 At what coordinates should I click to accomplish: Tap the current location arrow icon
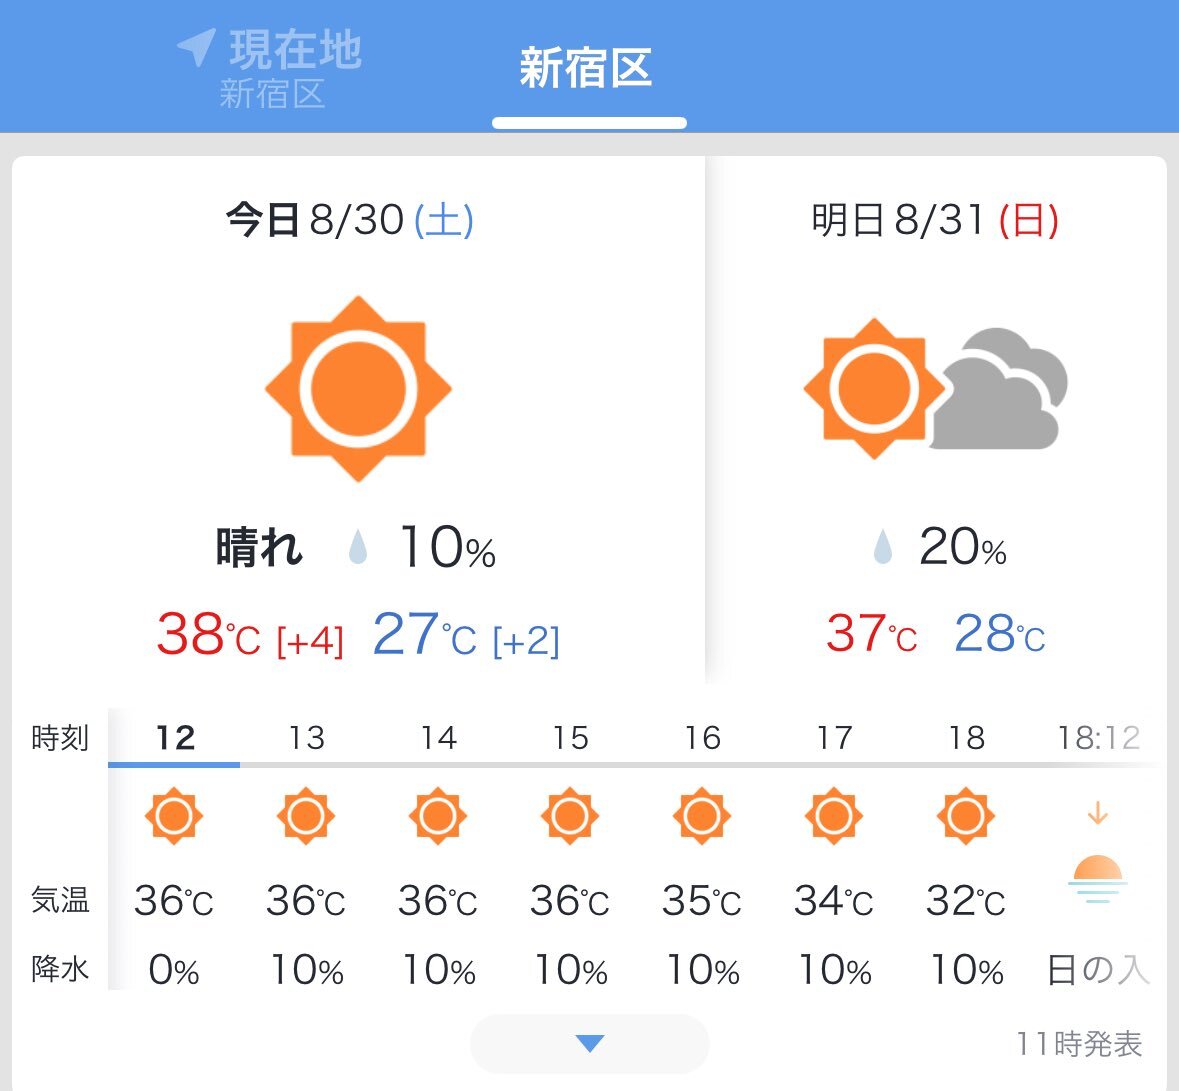(197, 48)
